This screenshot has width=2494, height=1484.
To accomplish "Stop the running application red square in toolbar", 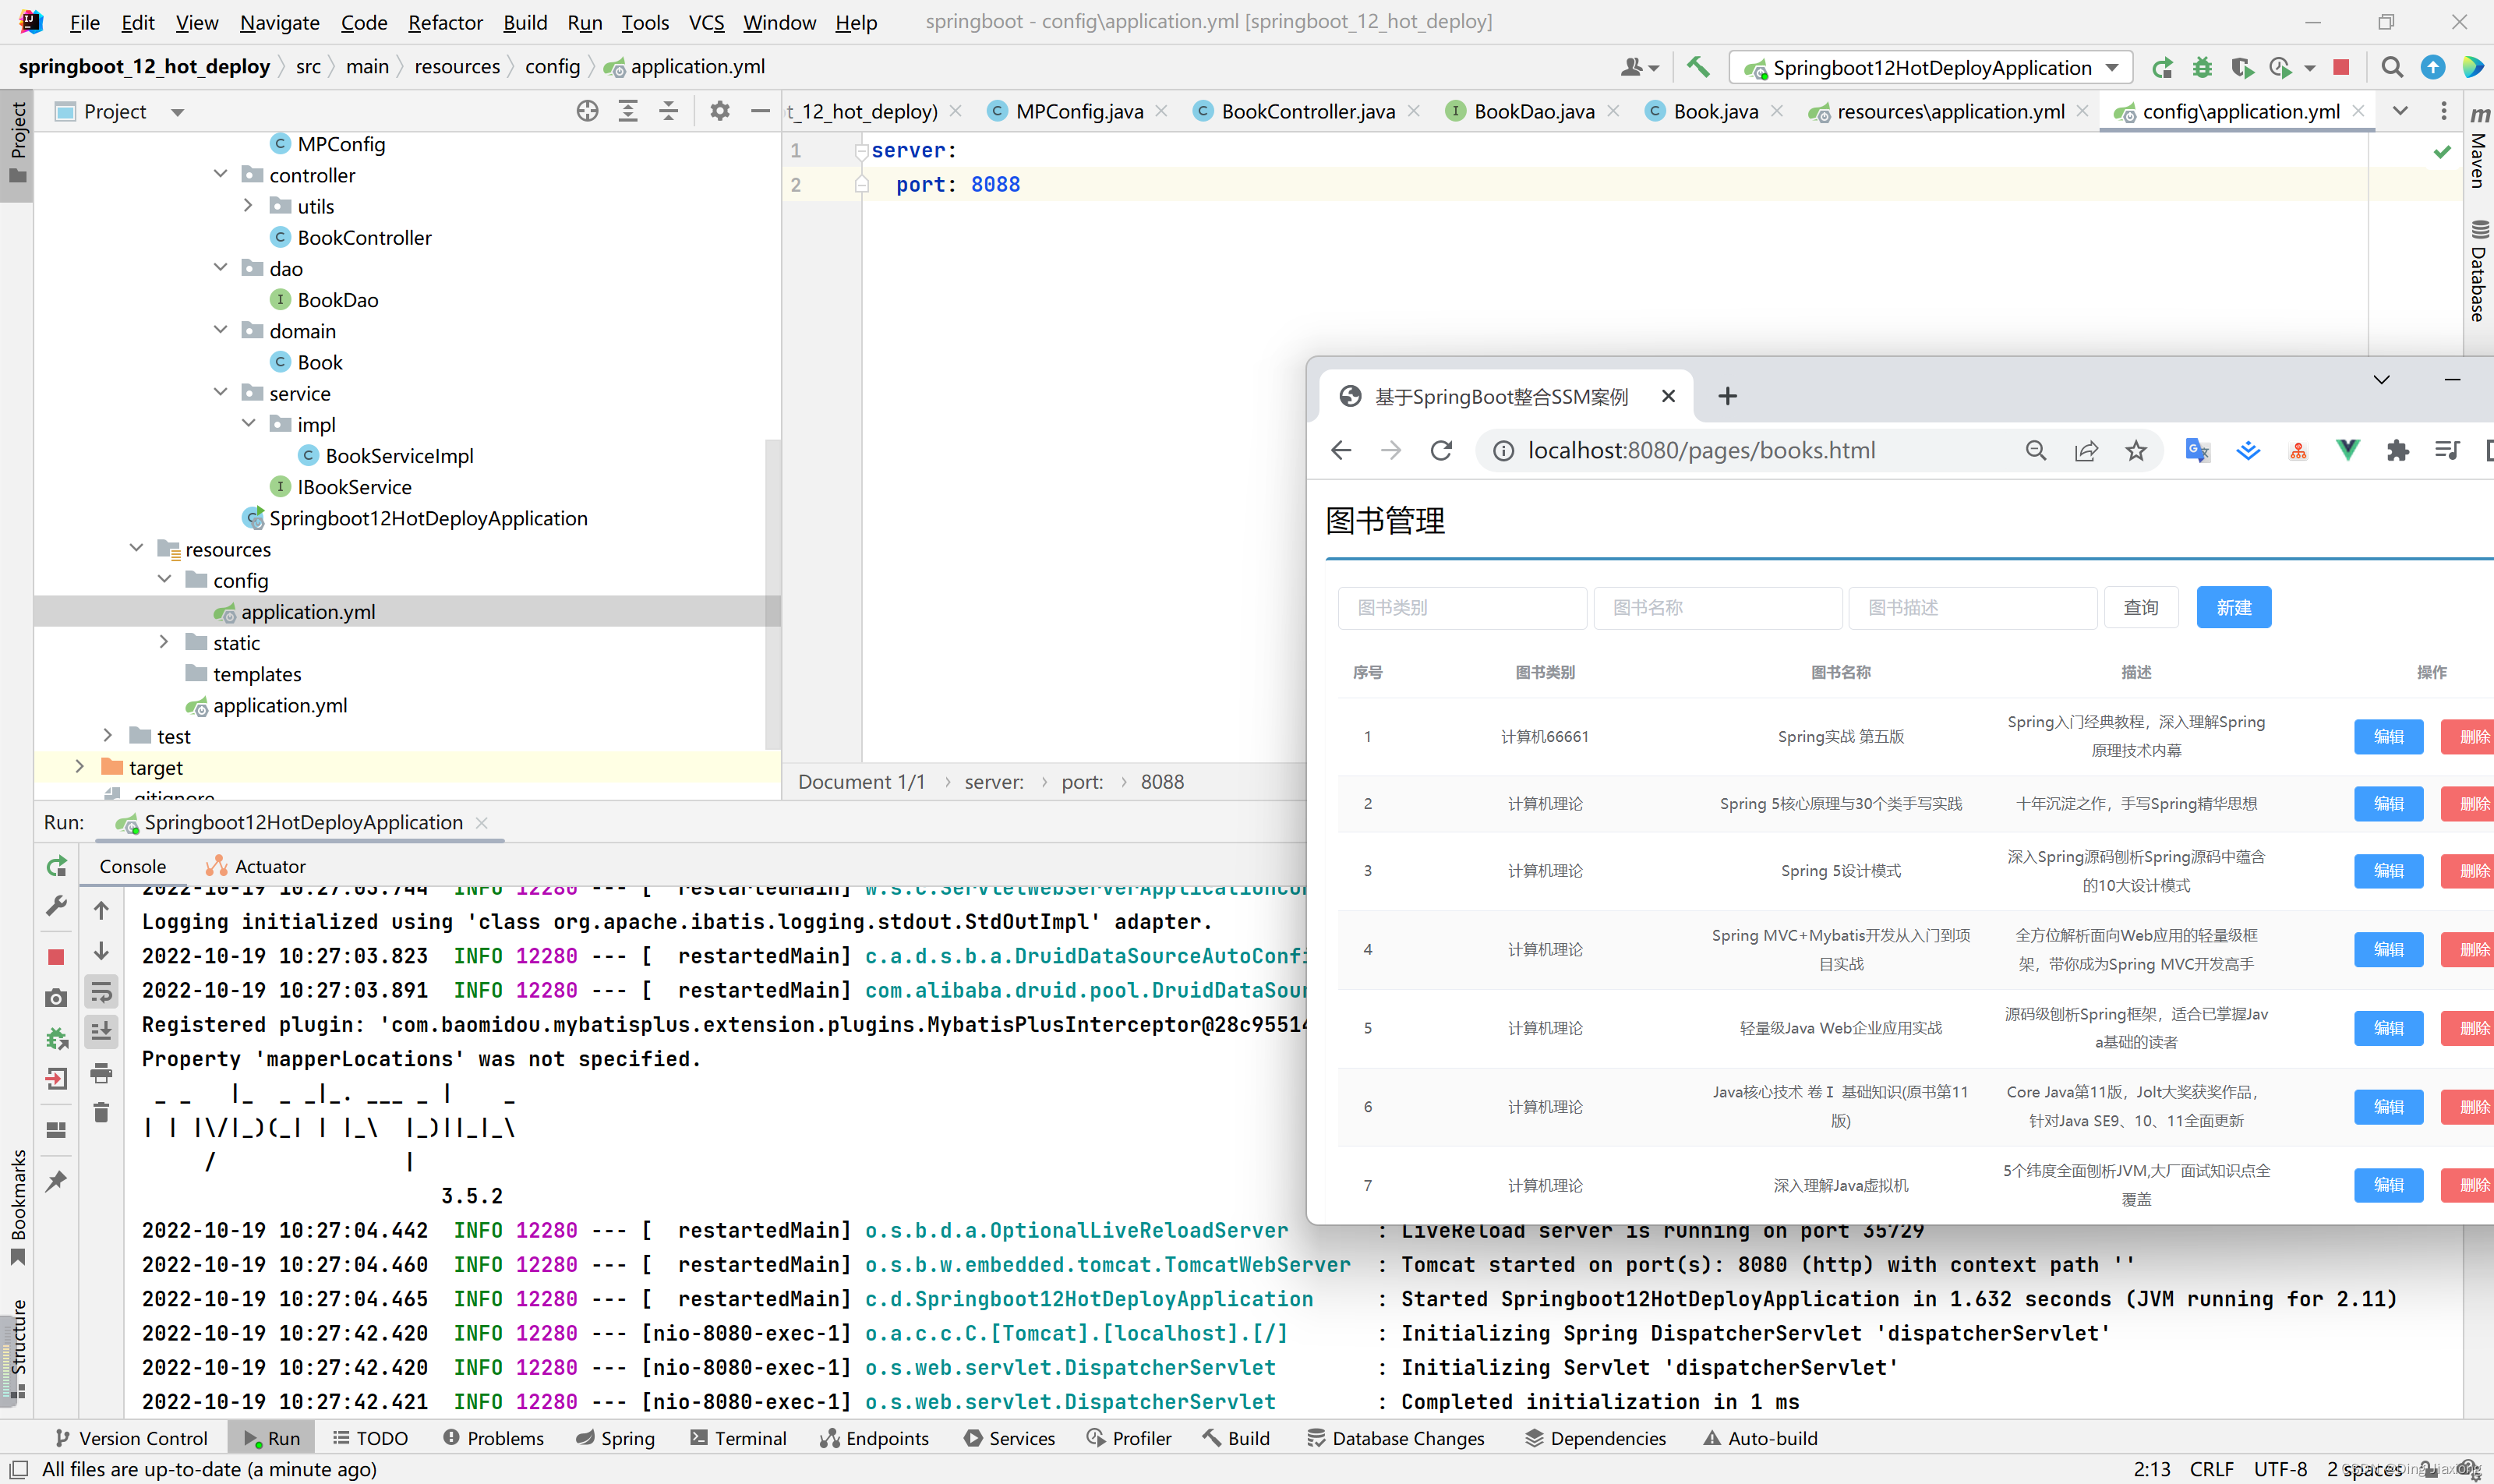I will pos(2341,67).
